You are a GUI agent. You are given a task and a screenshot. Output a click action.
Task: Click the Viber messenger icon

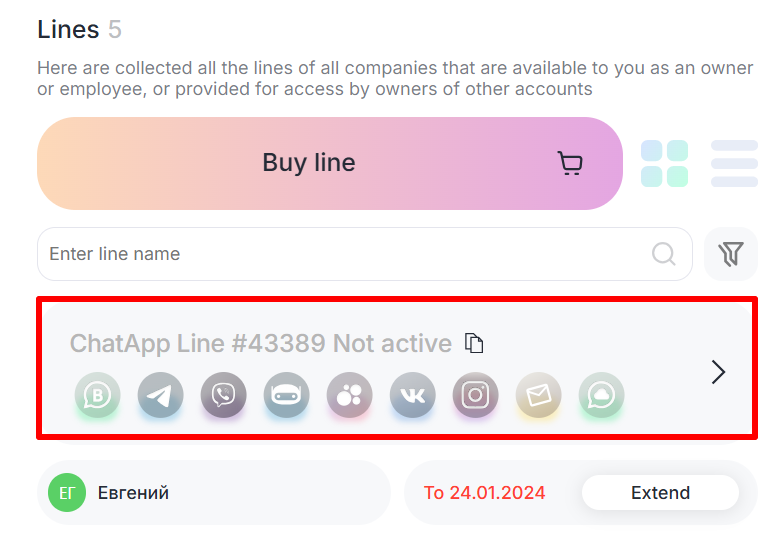(x=224, y=395)
